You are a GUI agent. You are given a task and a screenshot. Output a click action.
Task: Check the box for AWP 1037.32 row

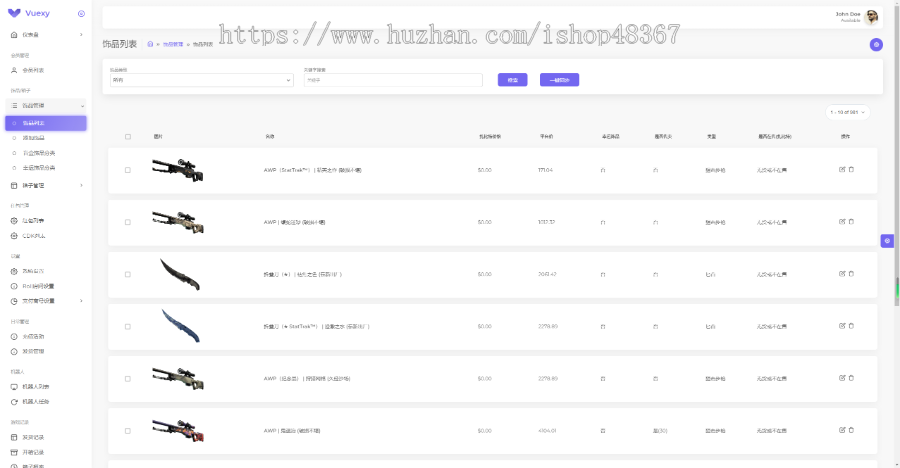[x=127, y=222]
